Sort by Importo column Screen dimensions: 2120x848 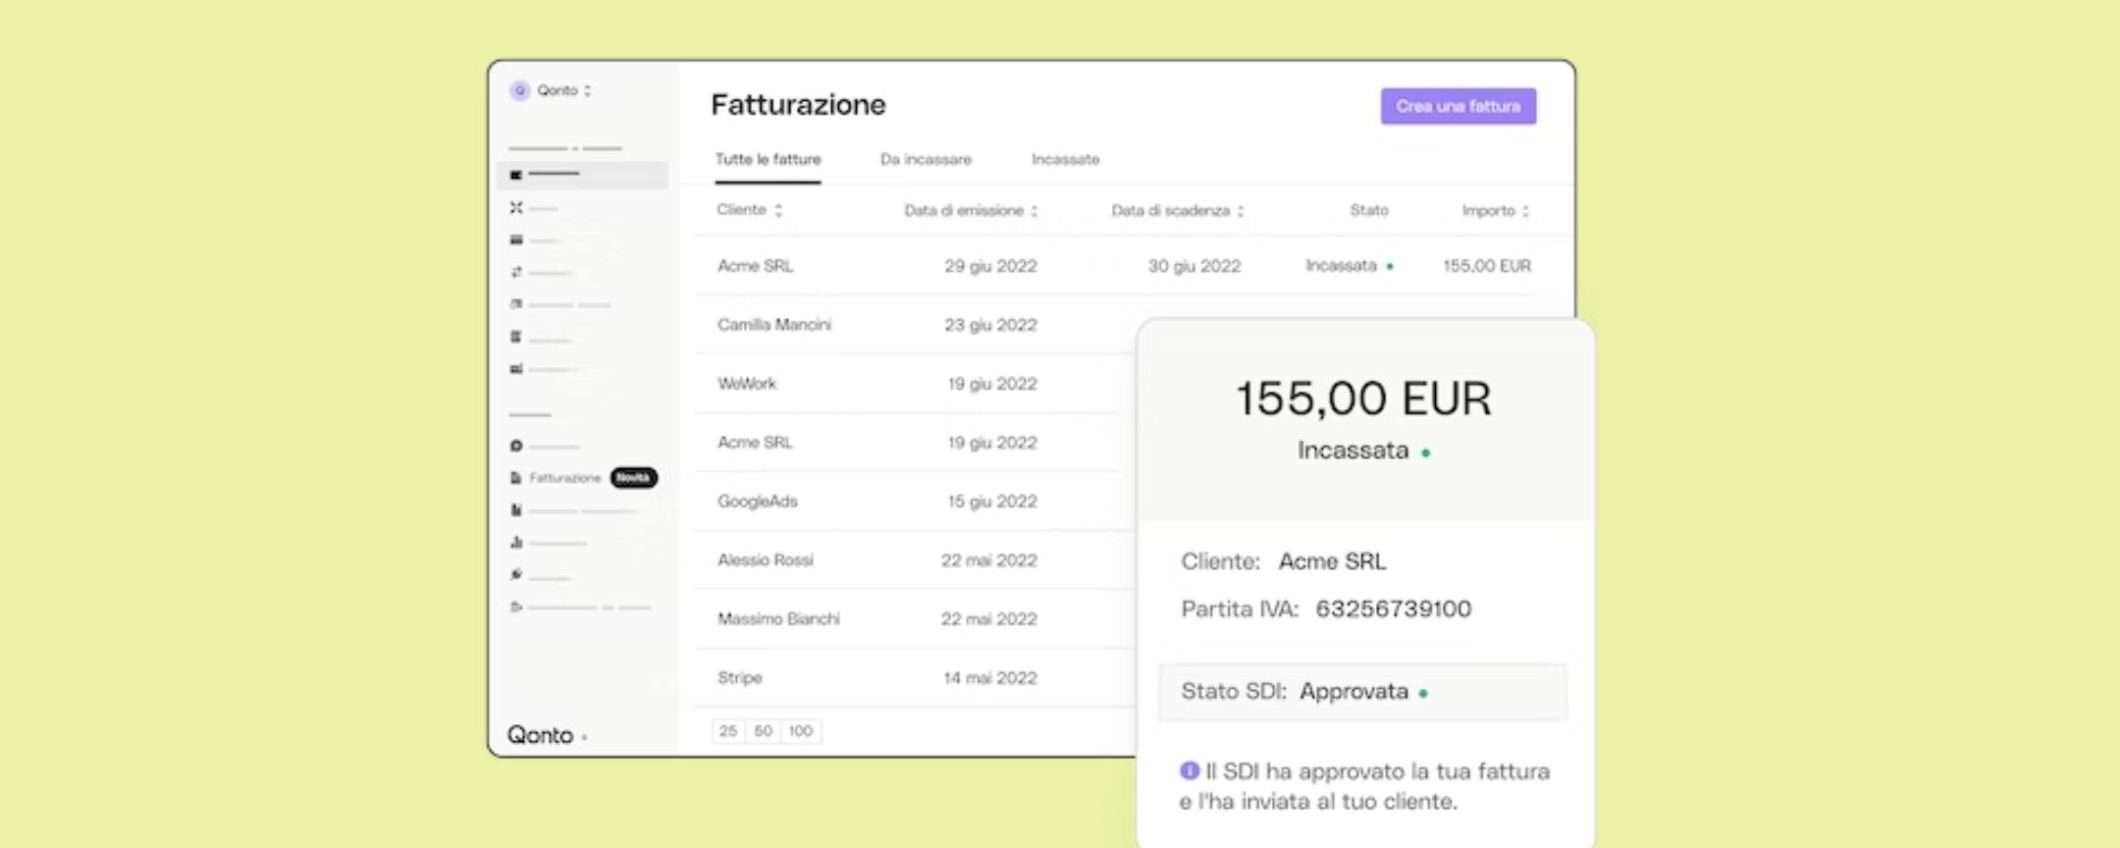[1495, 211]
